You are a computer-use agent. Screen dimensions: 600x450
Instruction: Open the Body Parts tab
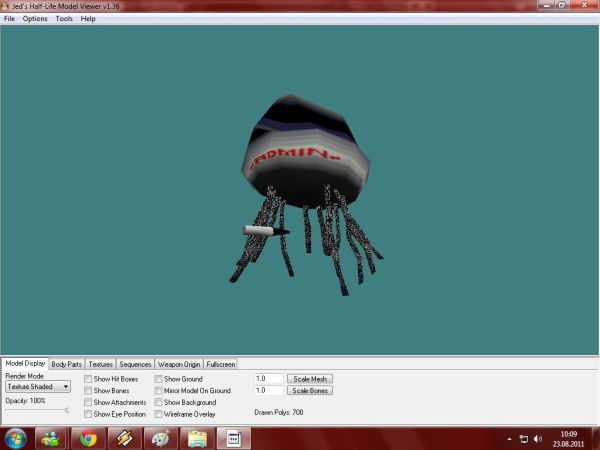coord(67,365)
